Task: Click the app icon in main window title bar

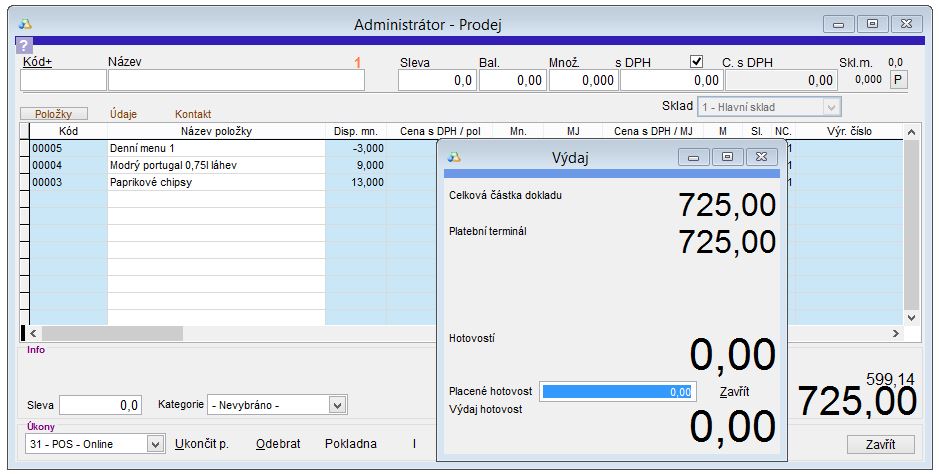Action: (25, 23)
